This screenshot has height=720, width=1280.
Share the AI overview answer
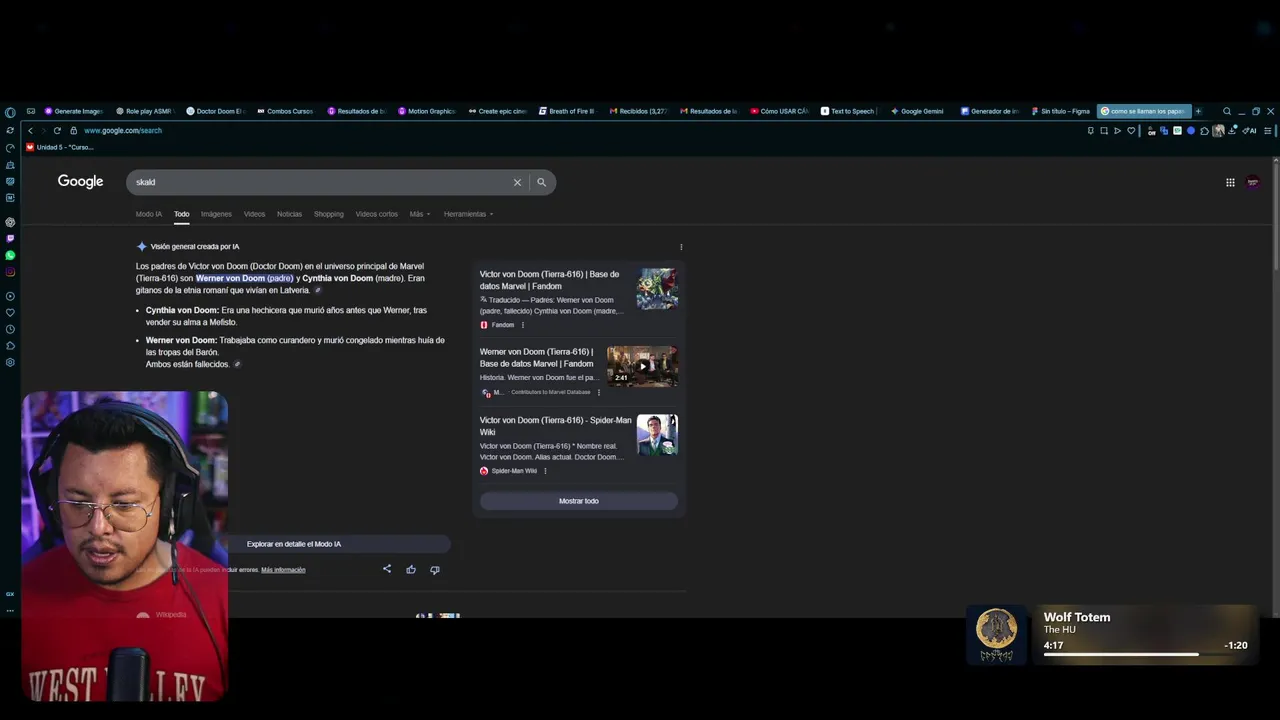[x=387, y=569]
